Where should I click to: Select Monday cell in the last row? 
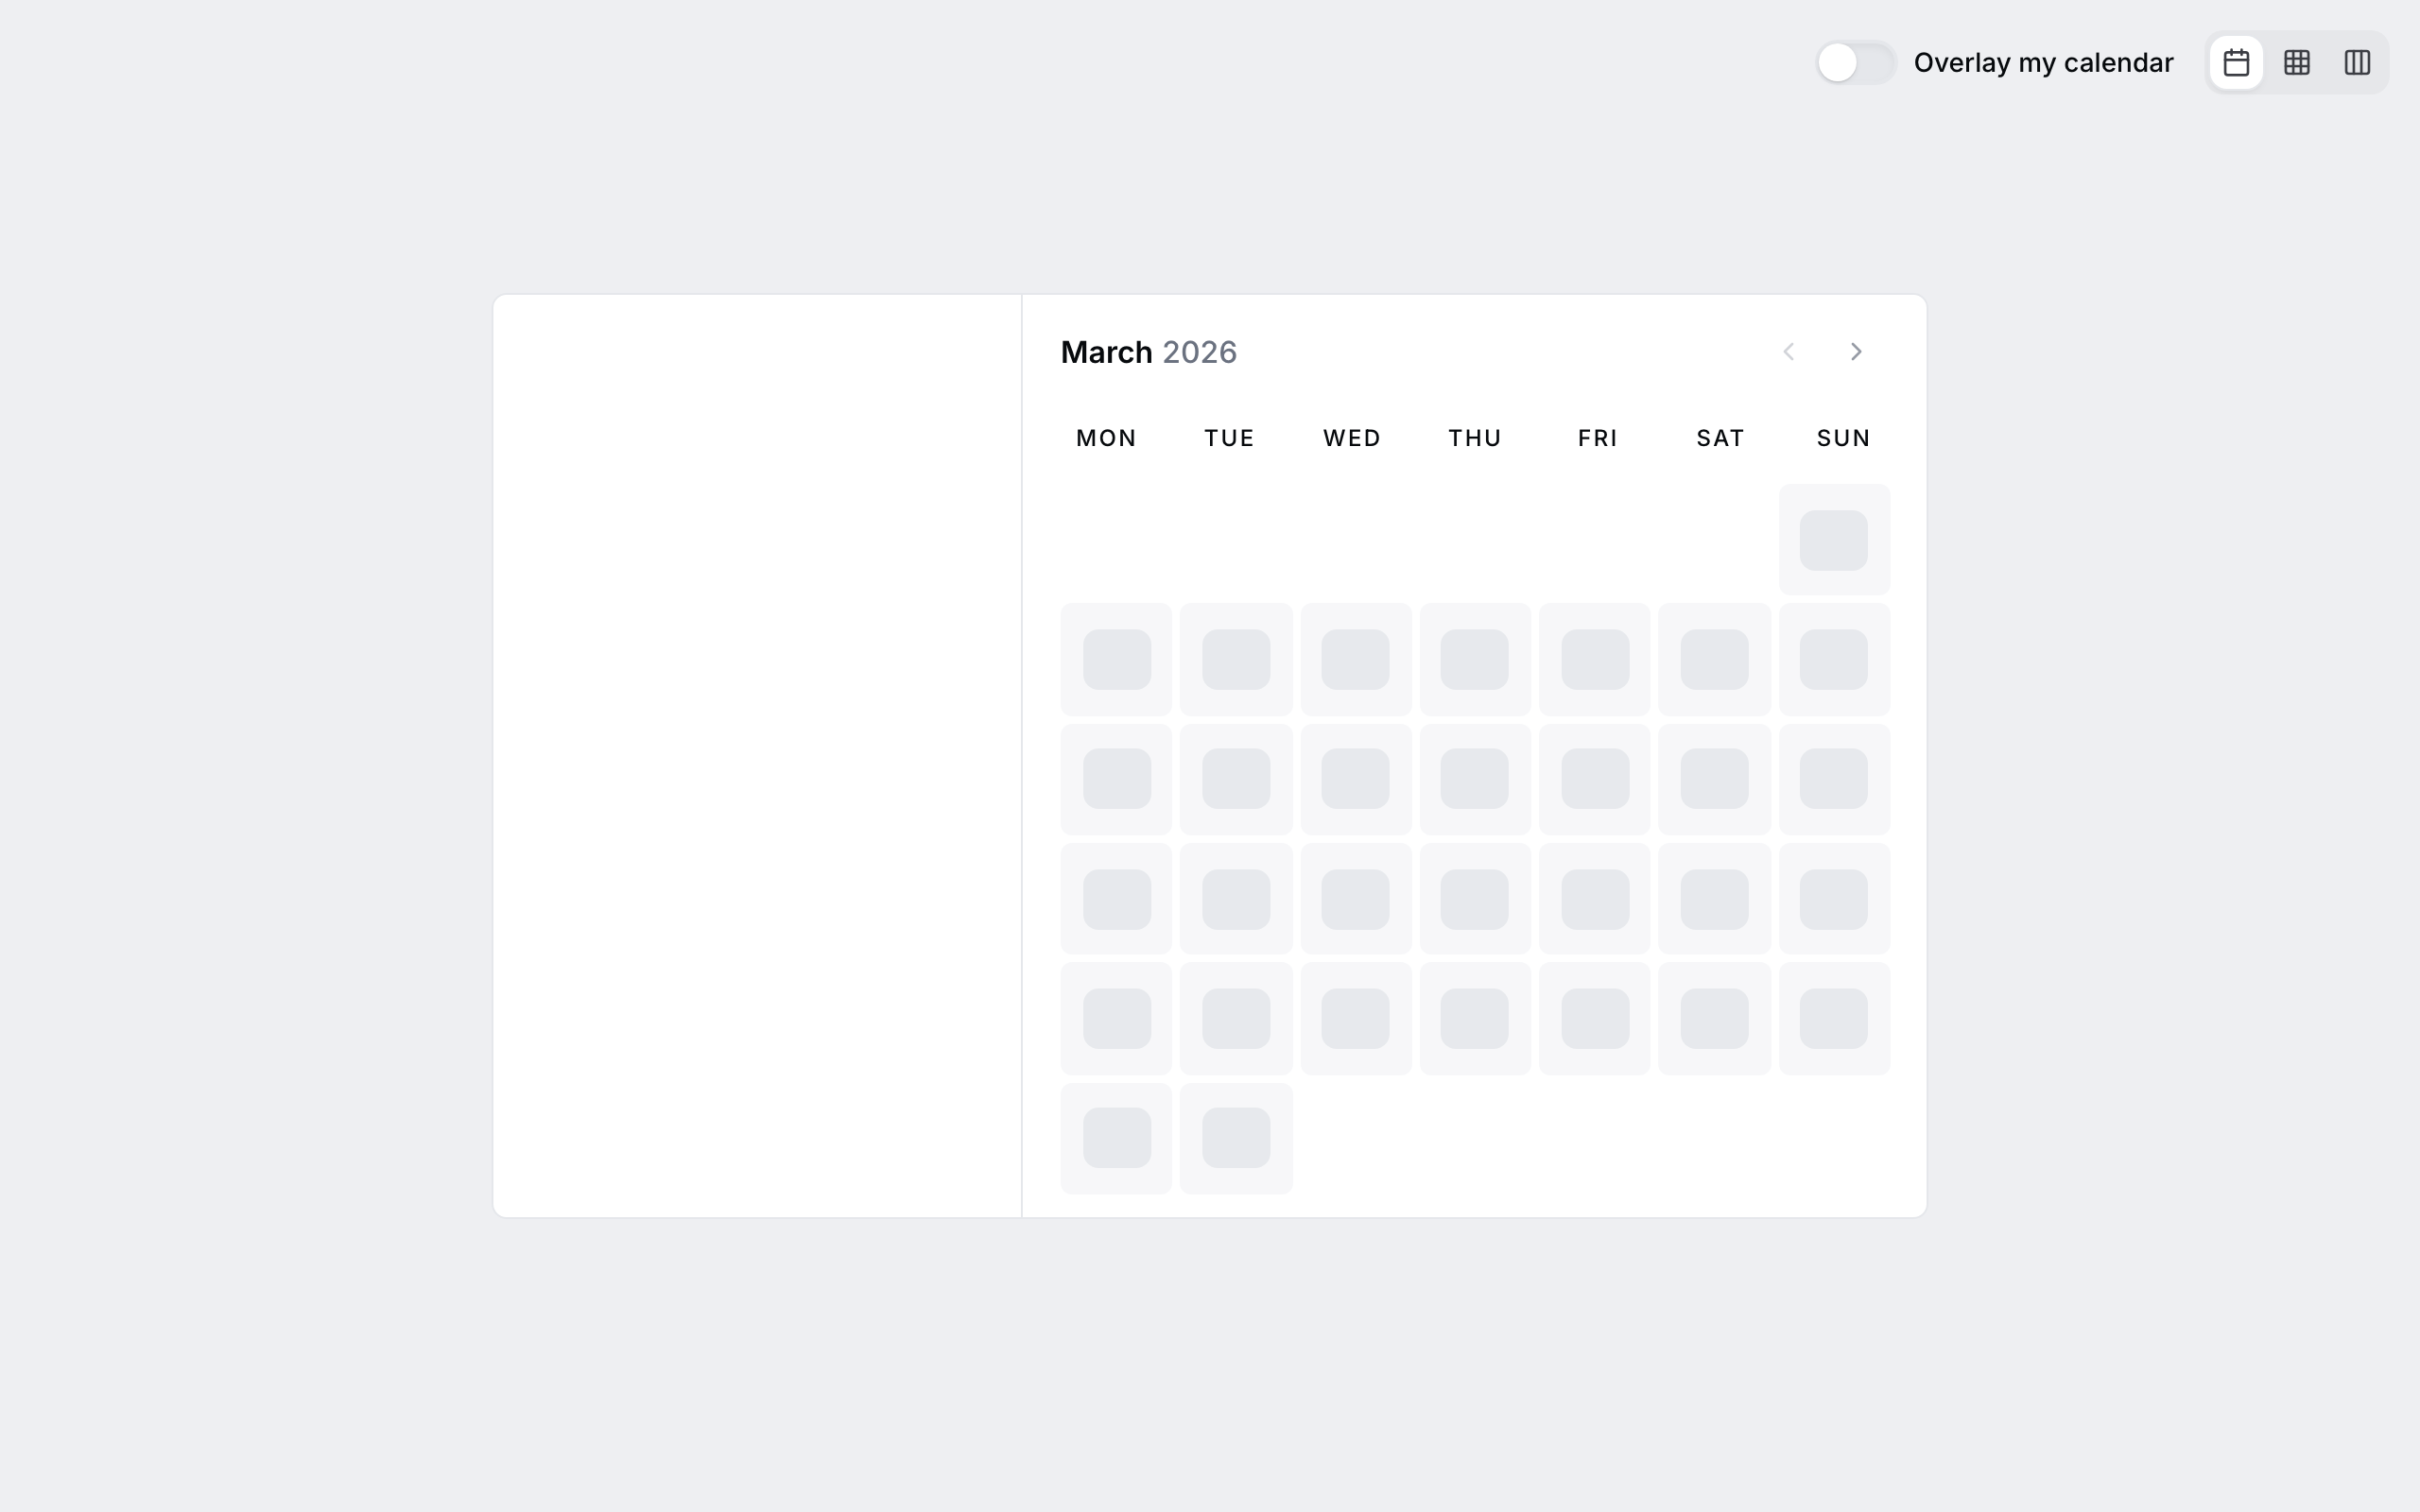[1116, 1138]
